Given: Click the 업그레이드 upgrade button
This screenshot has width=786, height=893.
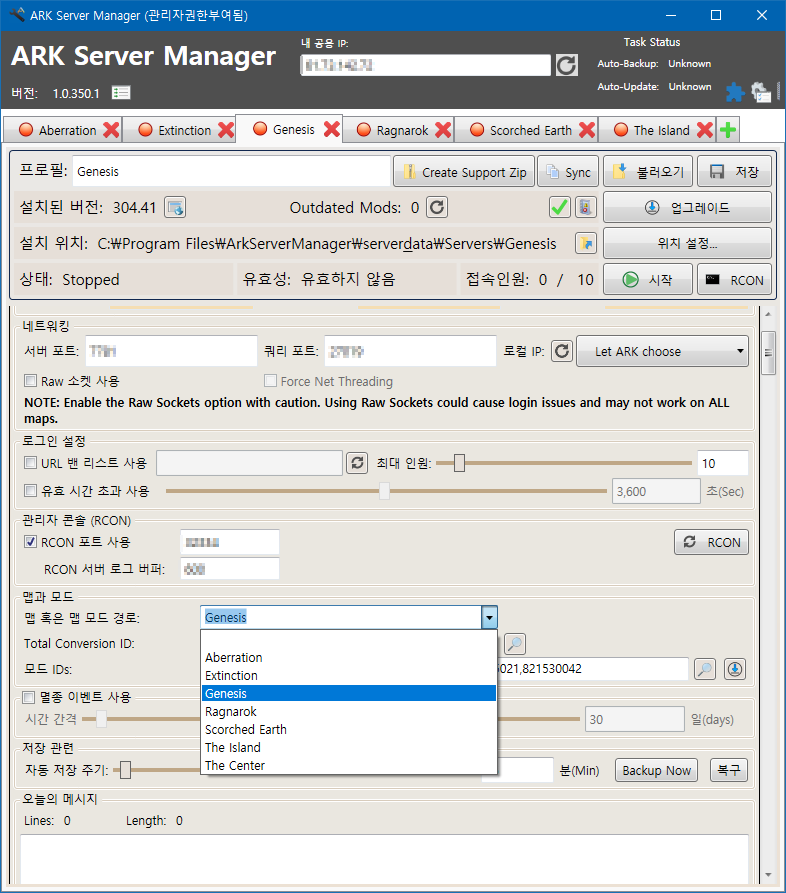Looking at the screenshot, I should coord(687,207).
